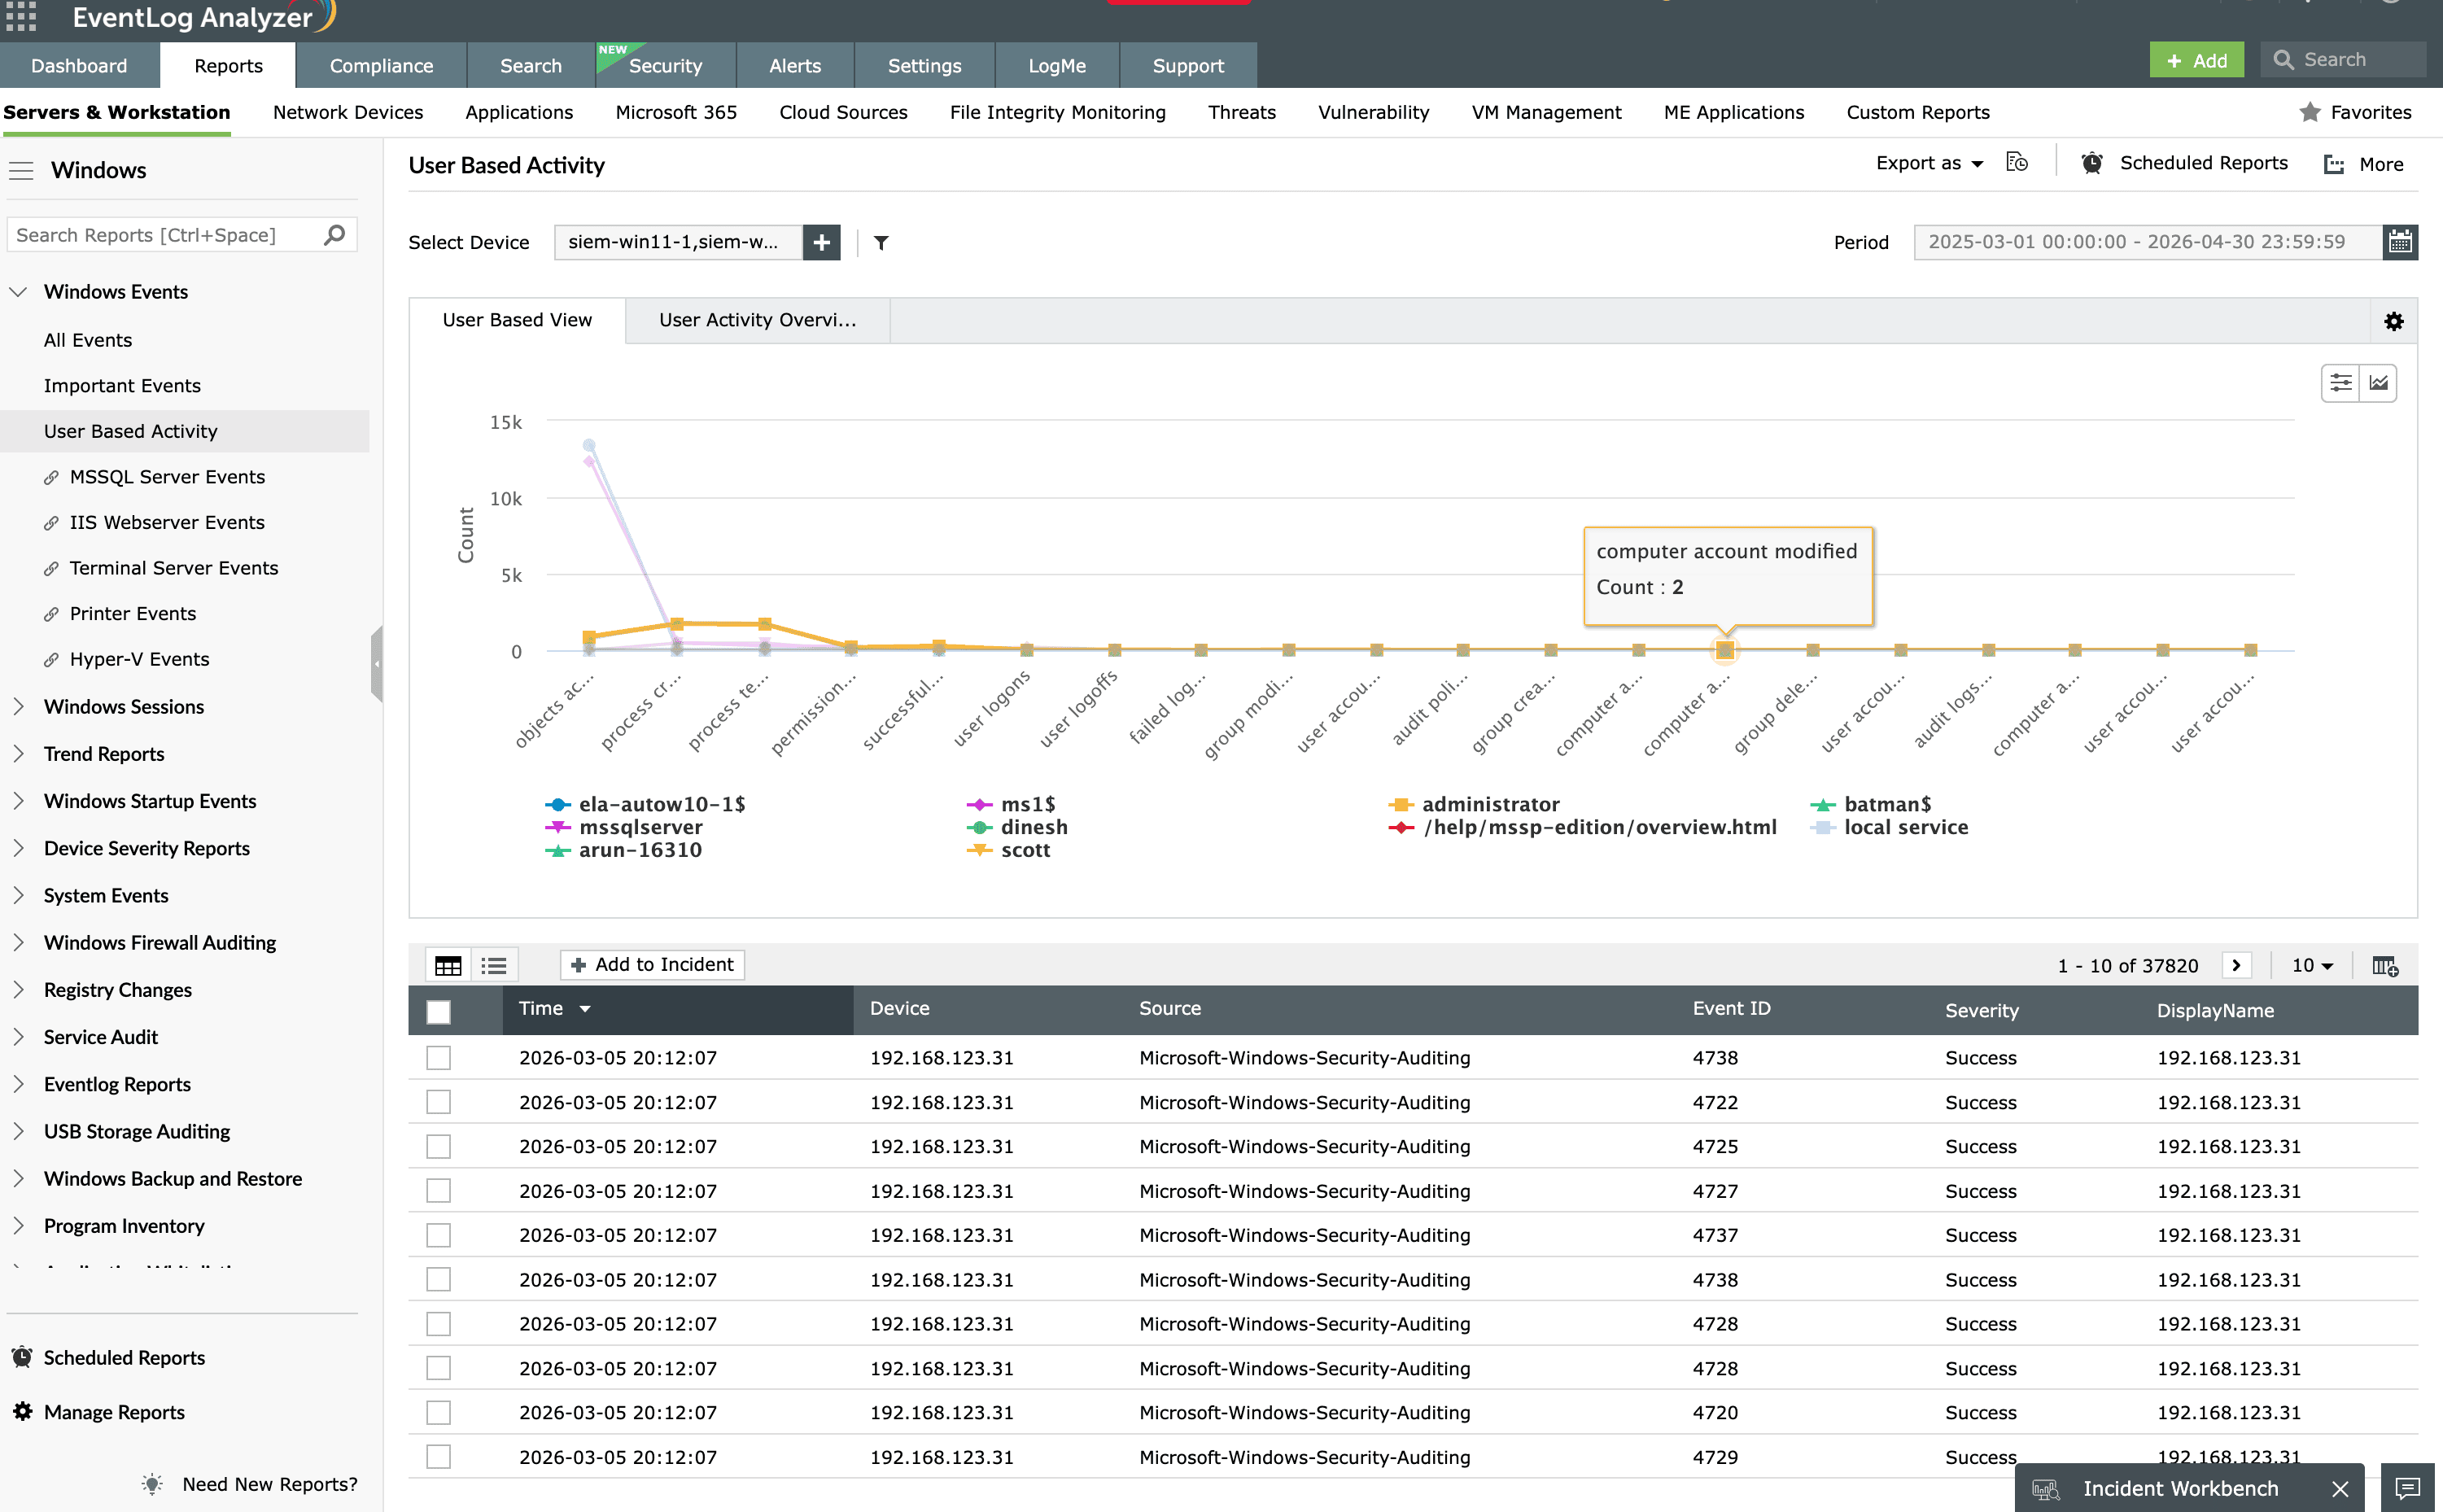Expand Device Severity Reports section
Screen dimensions: 2443x1512
(x=18, y=848)
